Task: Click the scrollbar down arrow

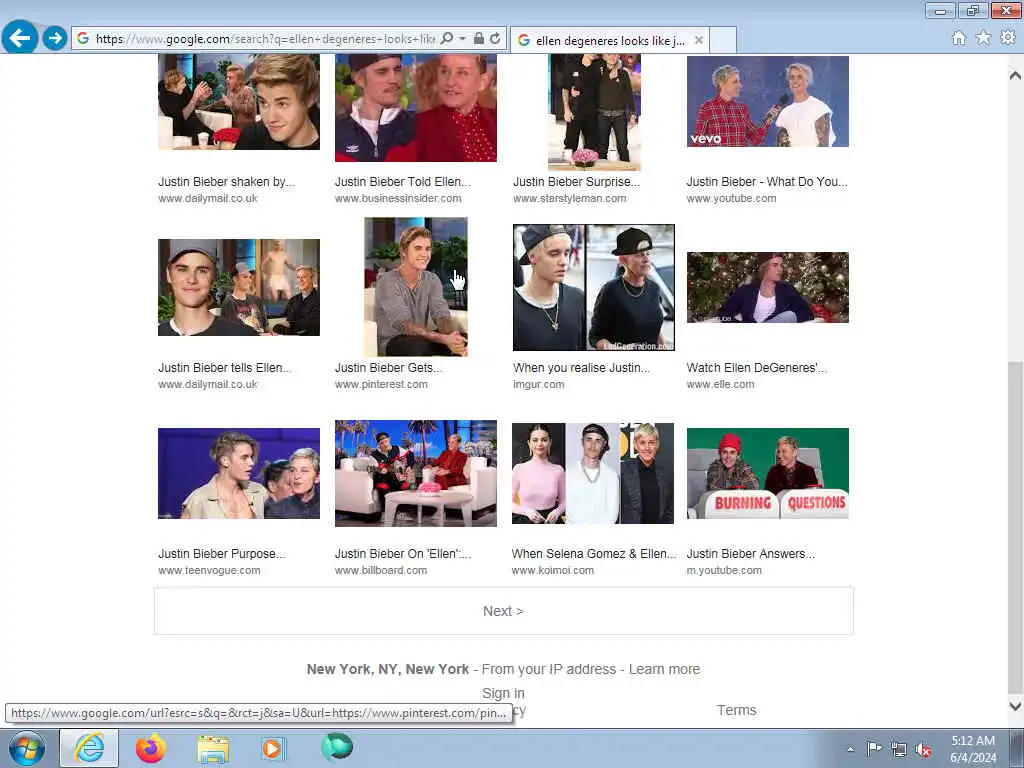Action: point(1016,705)
